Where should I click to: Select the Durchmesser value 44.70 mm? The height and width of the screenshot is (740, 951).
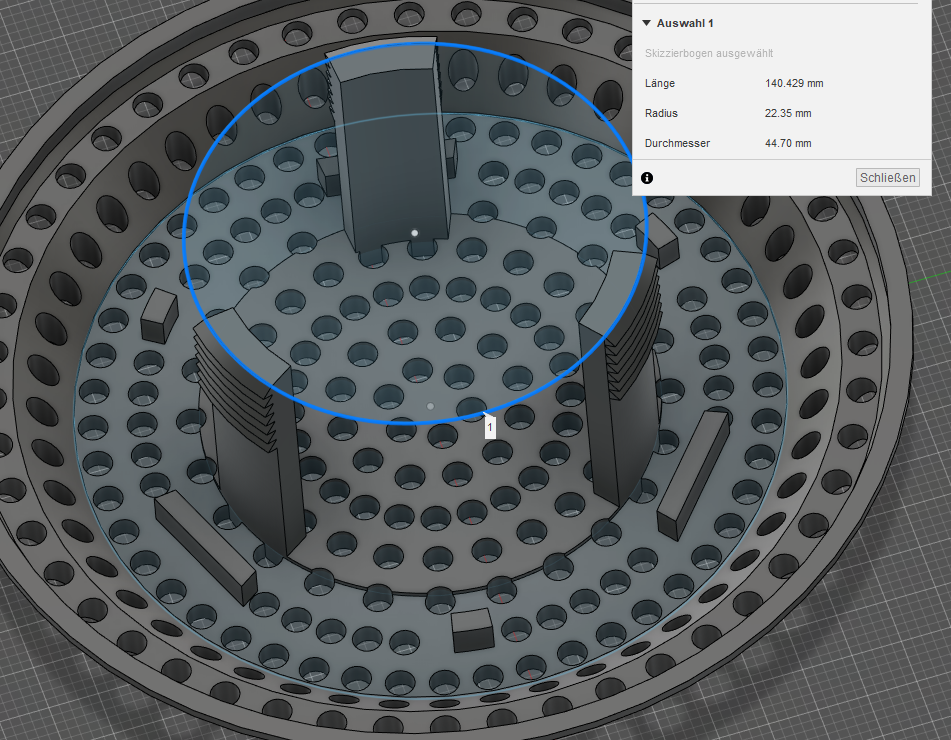tap(788, 143)
